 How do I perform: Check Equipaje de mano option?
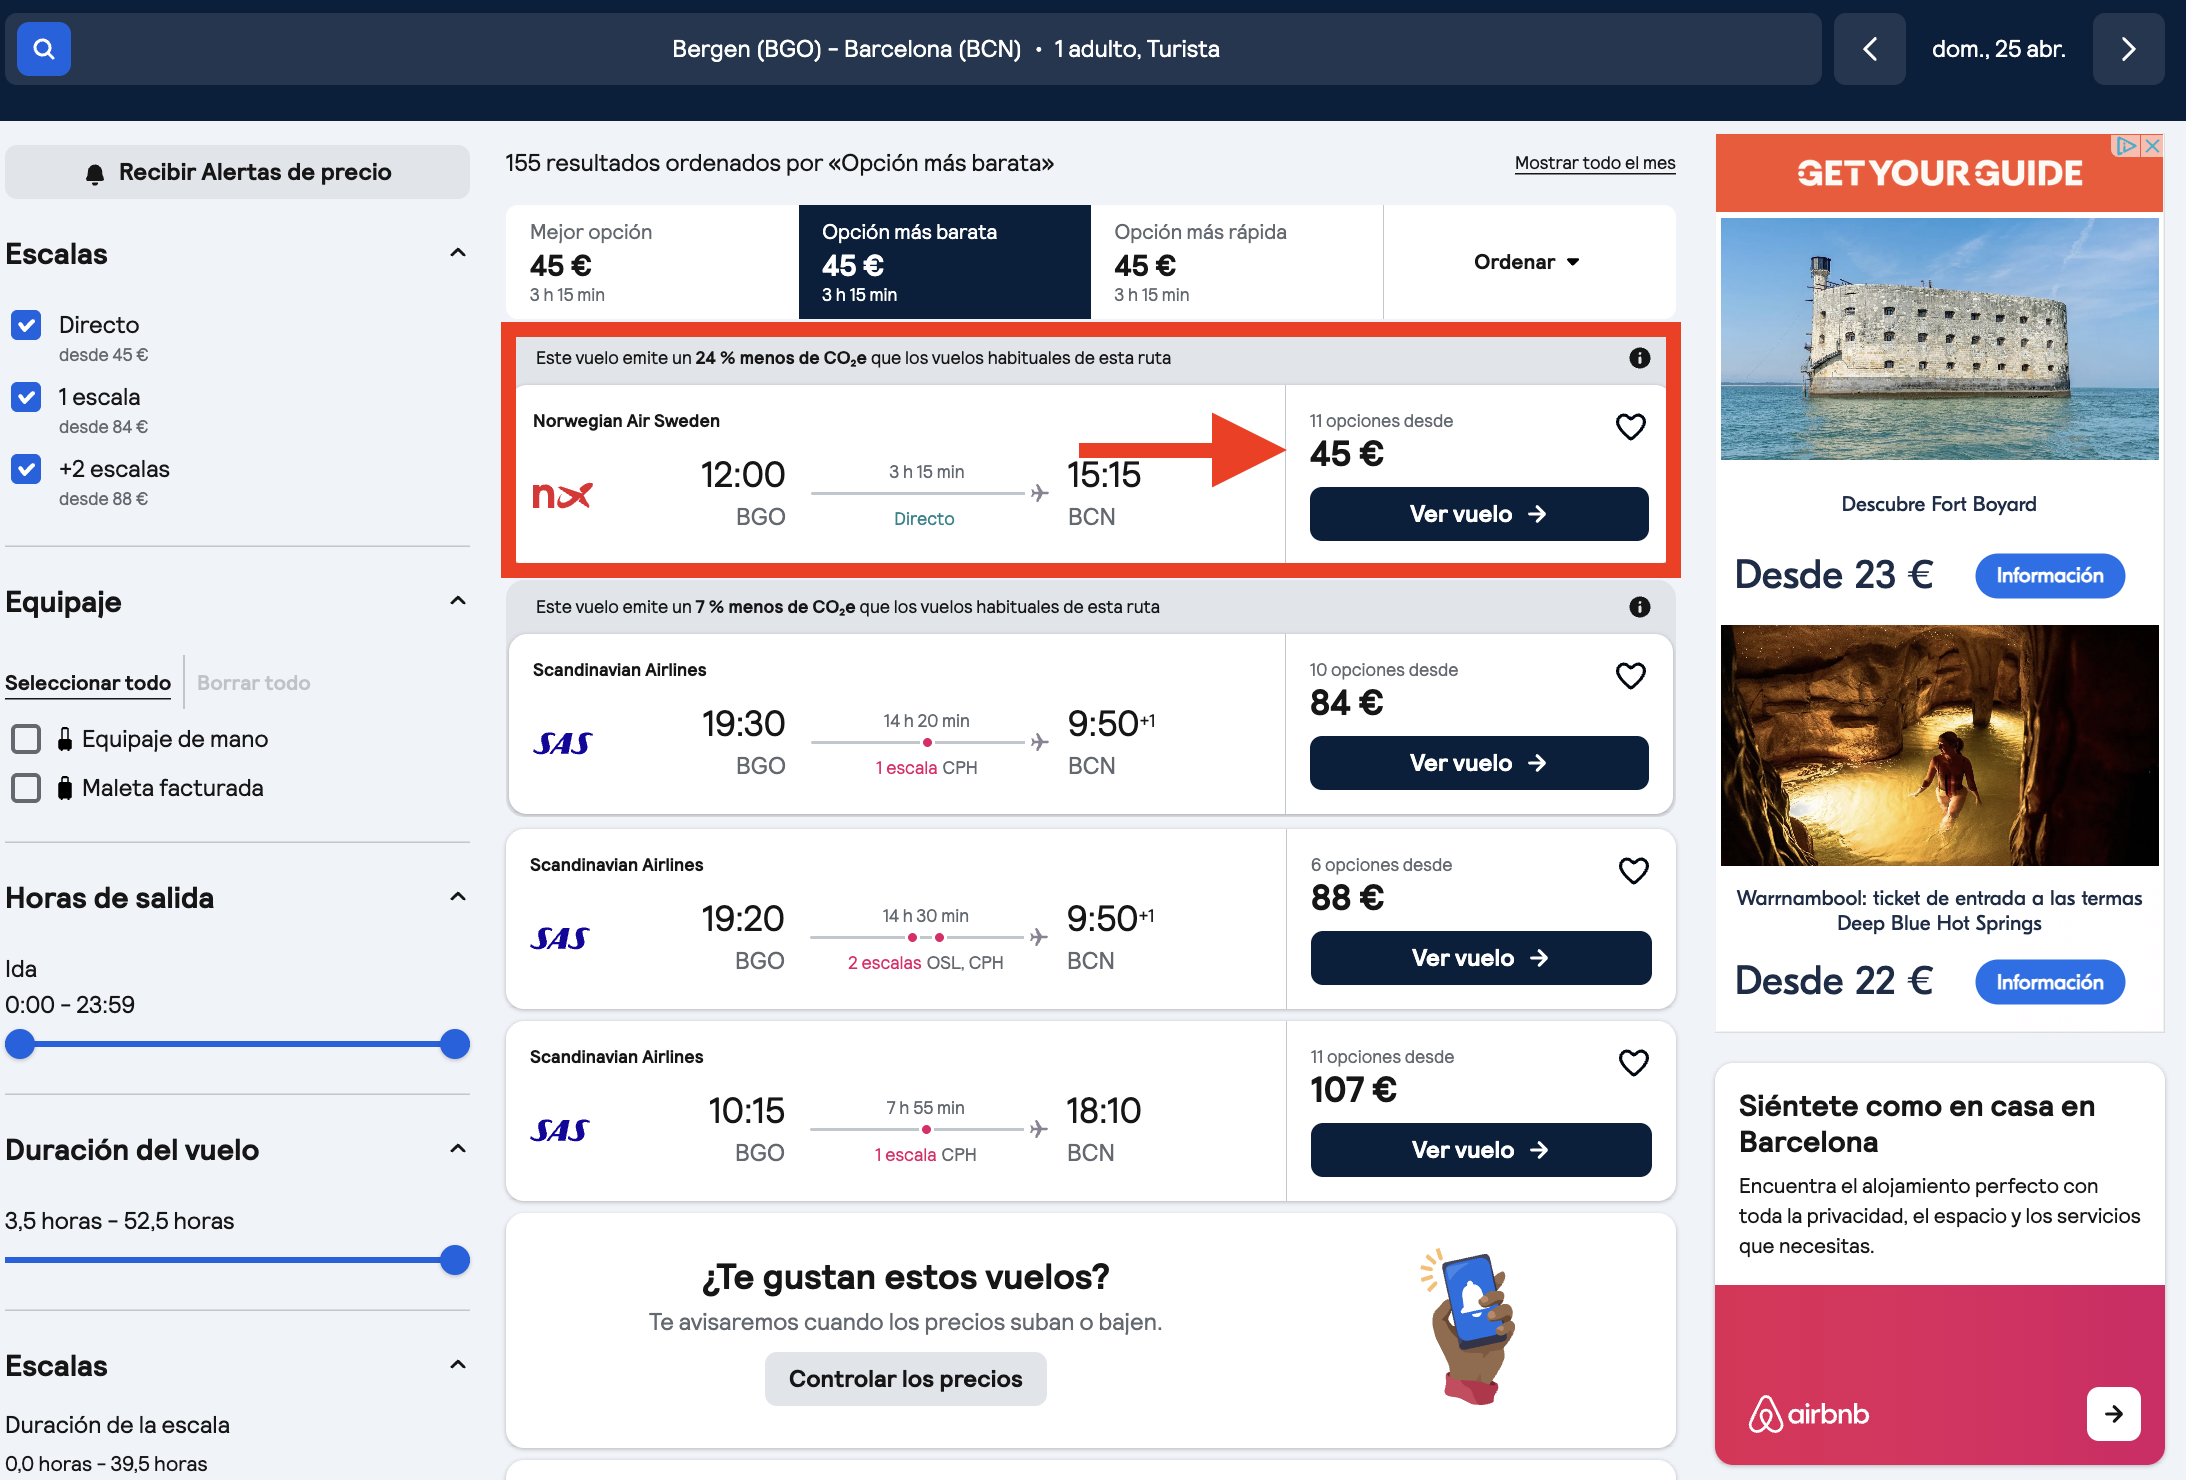26,739
